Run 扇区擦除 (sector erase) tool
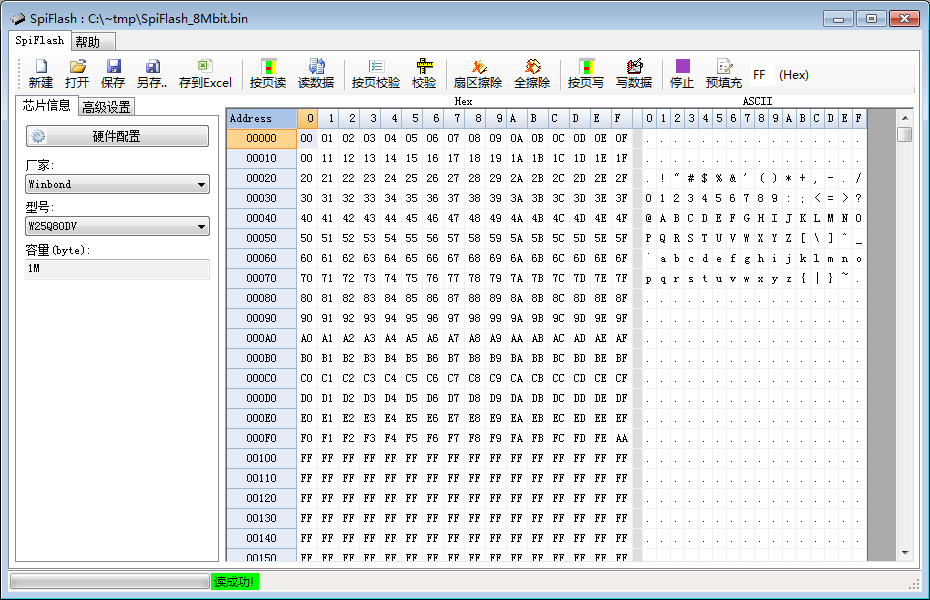The width and height of the screenshot is (930, 600). click(x=478, y=74)
